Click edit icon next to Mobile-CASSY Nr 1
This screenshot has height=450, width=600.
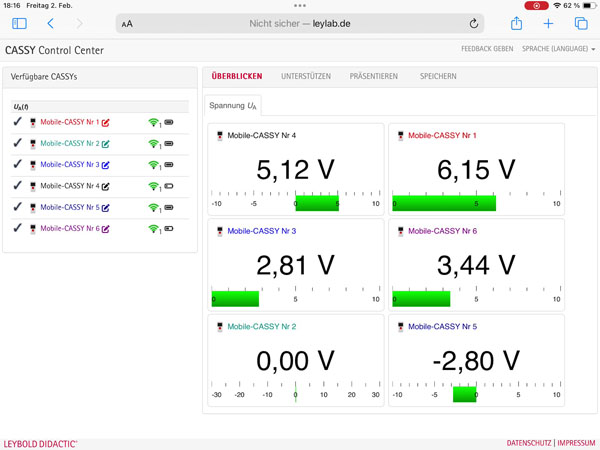pos(106,123)
